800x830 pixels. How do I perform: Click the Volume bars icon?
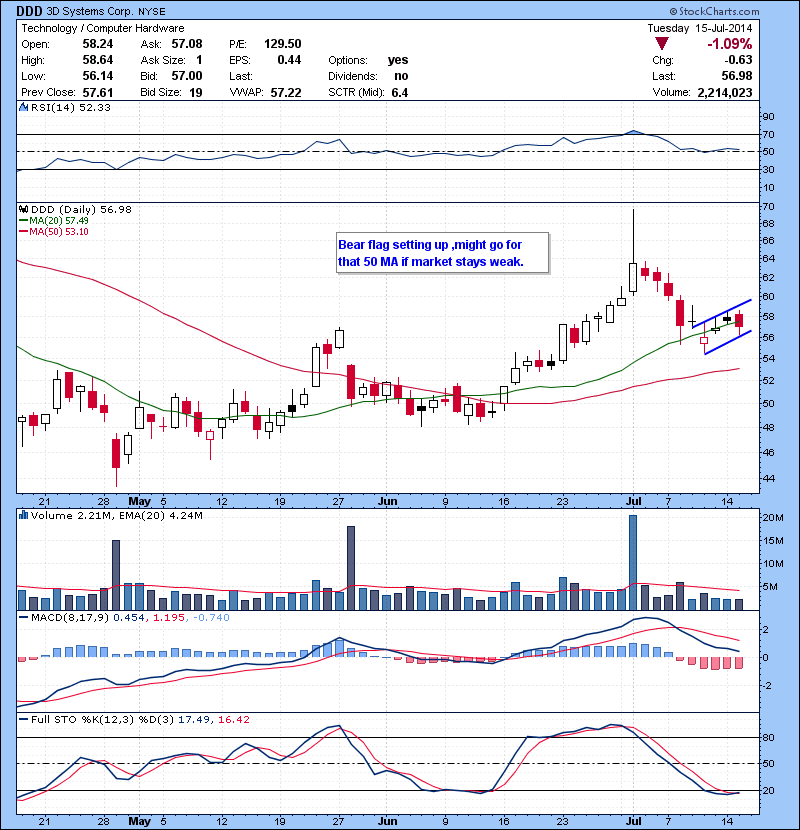[x=23, y=515]
